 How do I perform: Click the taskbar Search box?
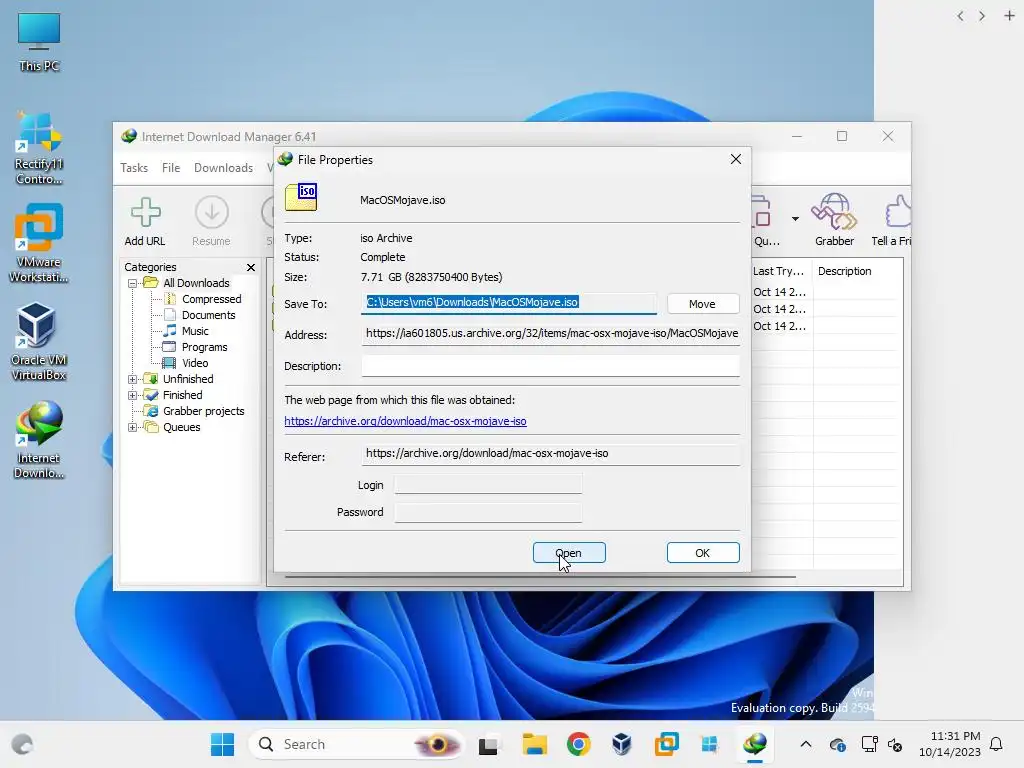(356, 744)
